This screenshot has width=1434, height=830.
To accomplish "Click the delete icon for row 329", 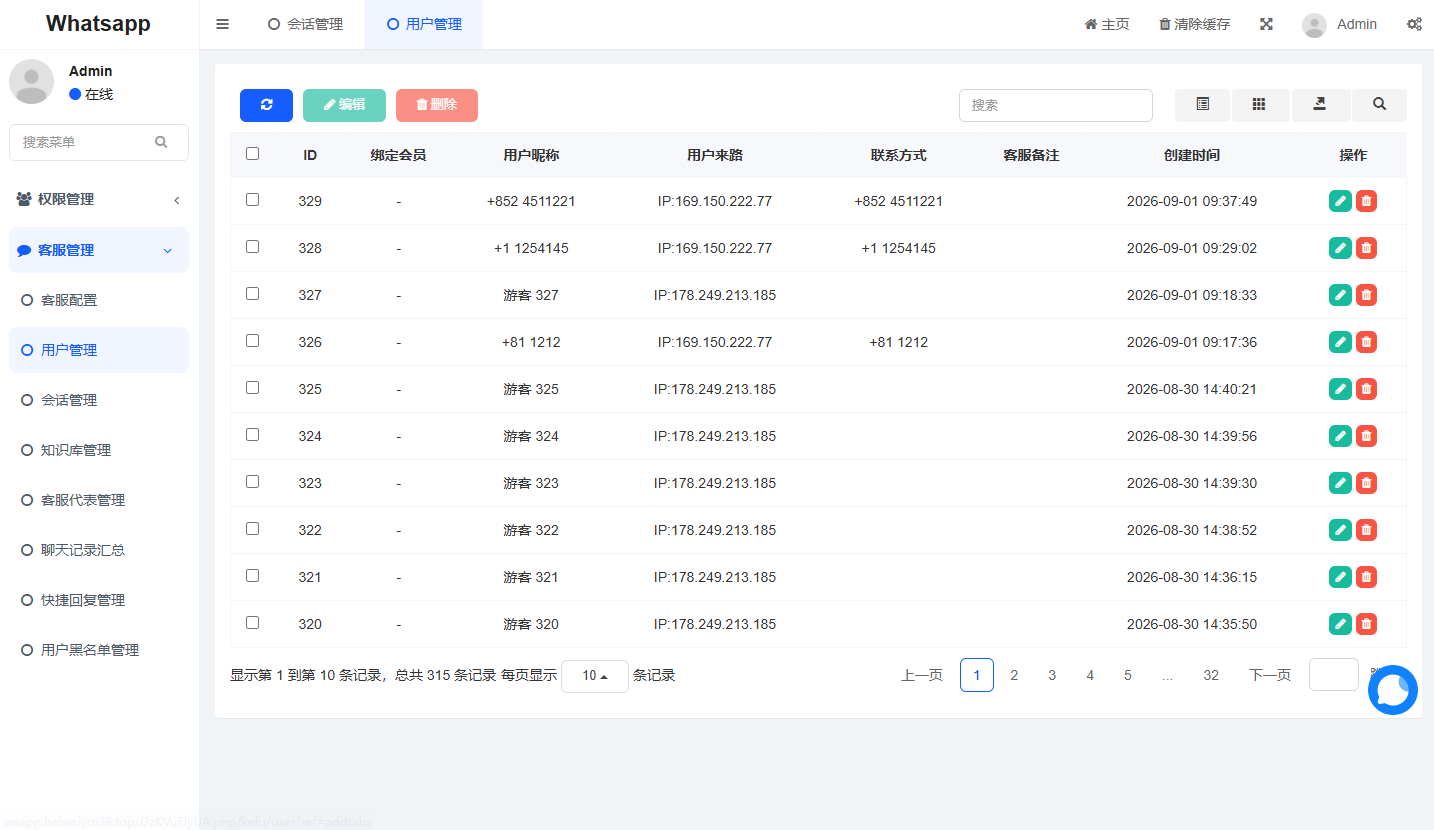I will tap(1366, 201).
